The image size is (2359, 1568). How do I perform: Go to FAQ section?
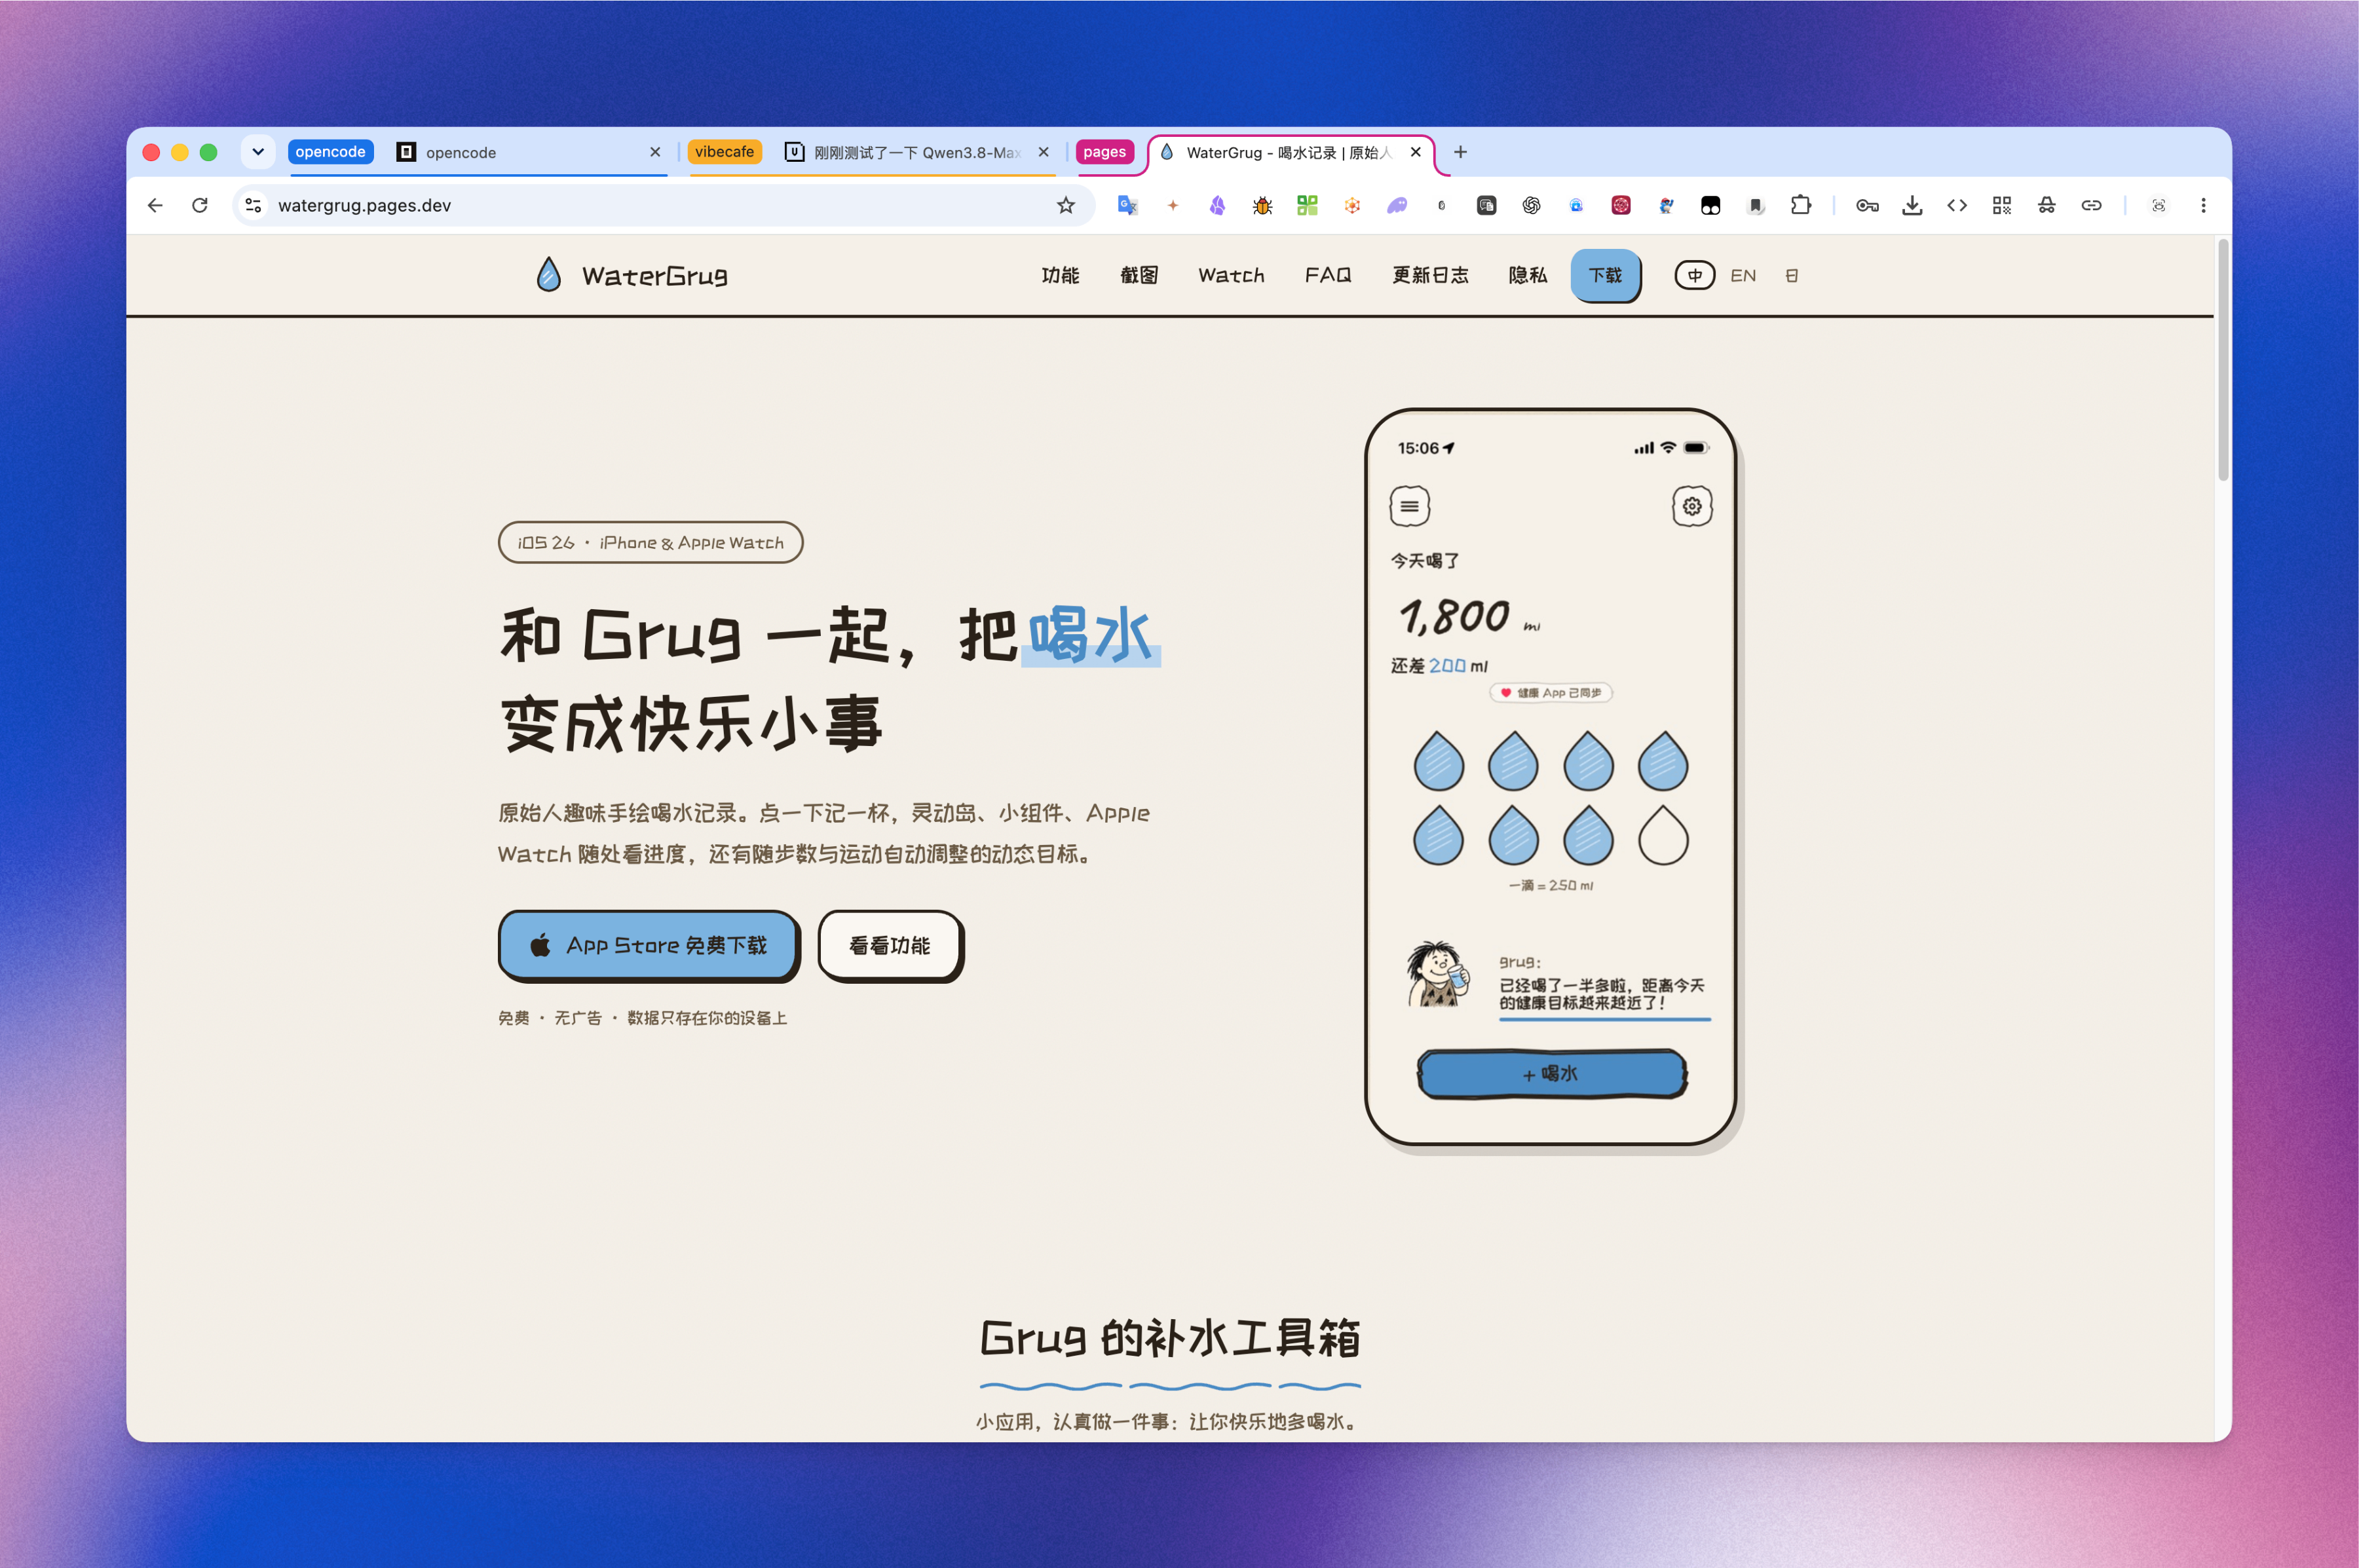[x=1328, y=275]
